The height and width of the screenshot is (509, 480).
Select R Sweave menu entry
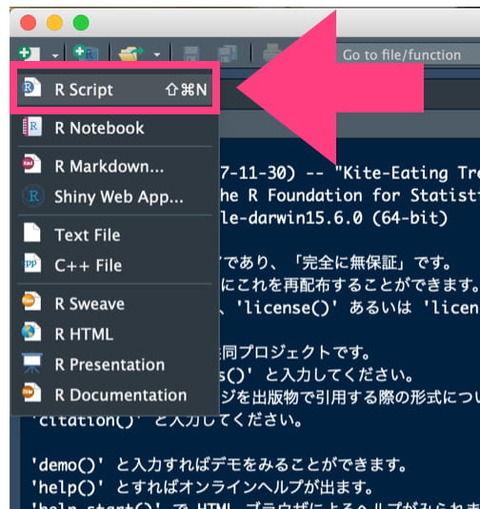point(115,304)
